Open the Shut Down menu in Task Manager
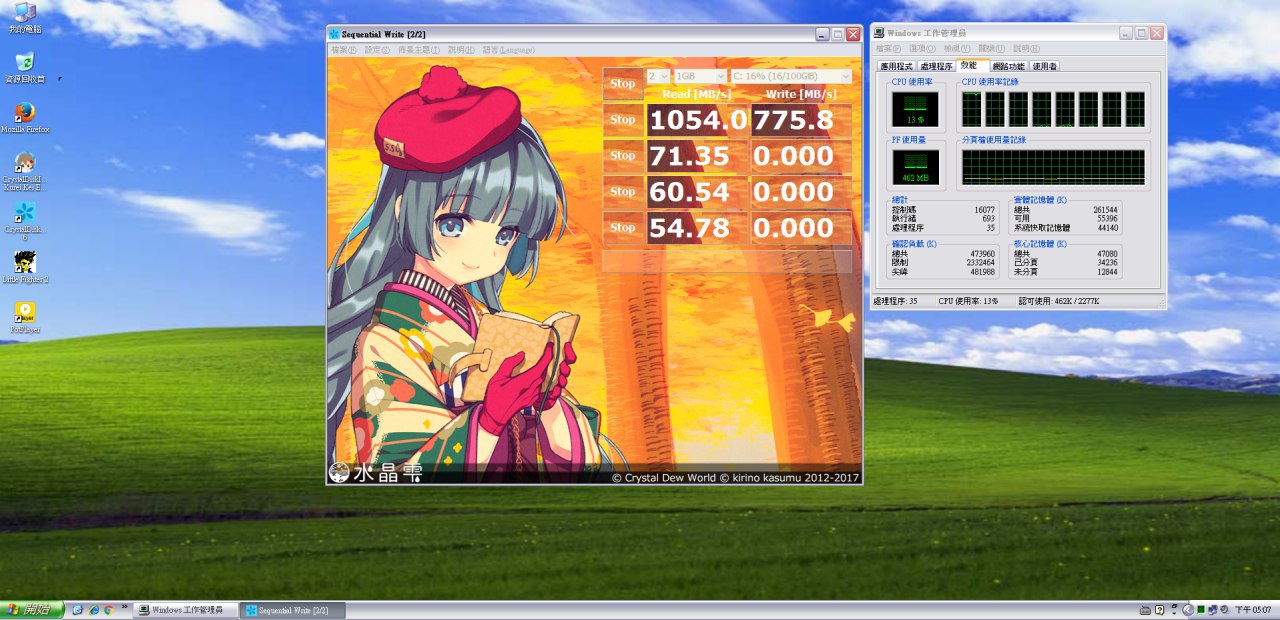The height and width of the screenshot is (620, 1280). [x=991, y=48]
